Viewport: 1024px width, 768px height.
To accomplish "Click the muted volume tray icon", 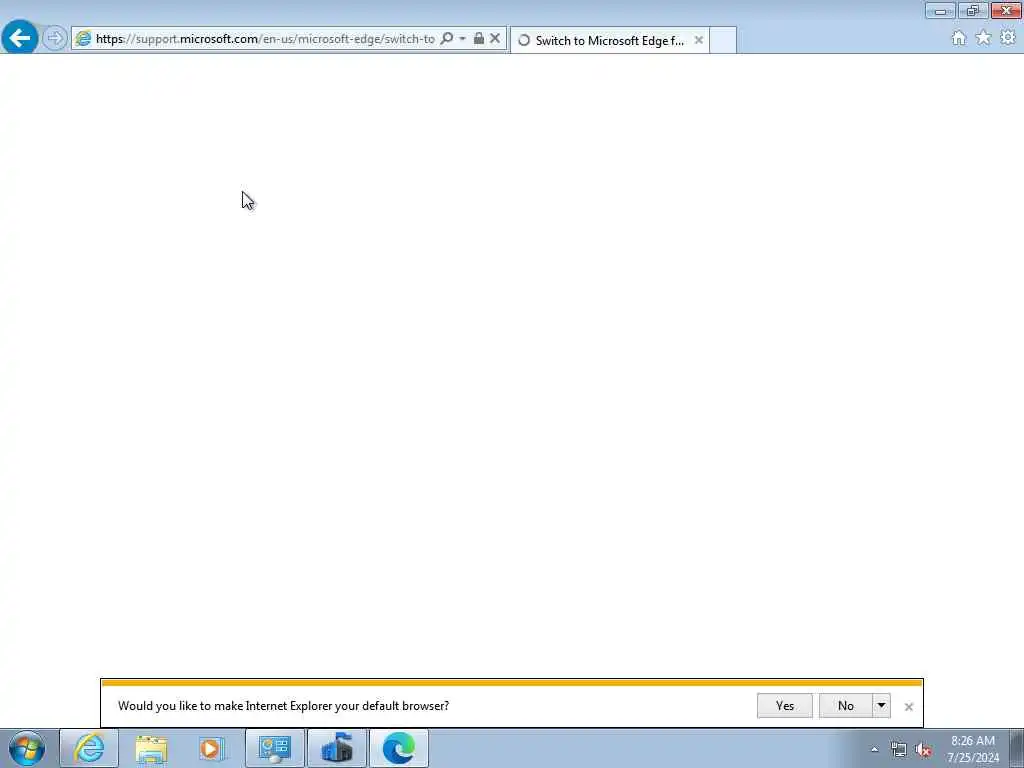I will pos(923,750).
